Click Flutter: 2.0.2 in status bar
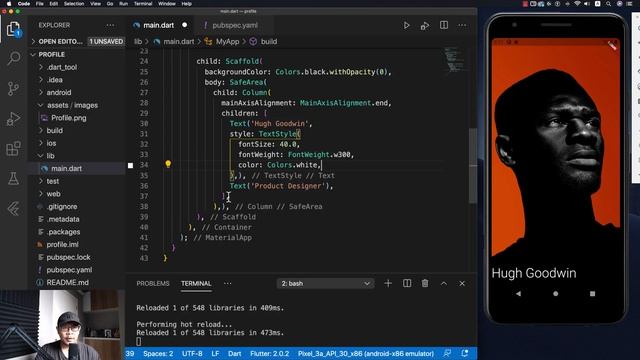Image resolution: width=640 pixels, height=360 pixels. (x=269, y=353)
